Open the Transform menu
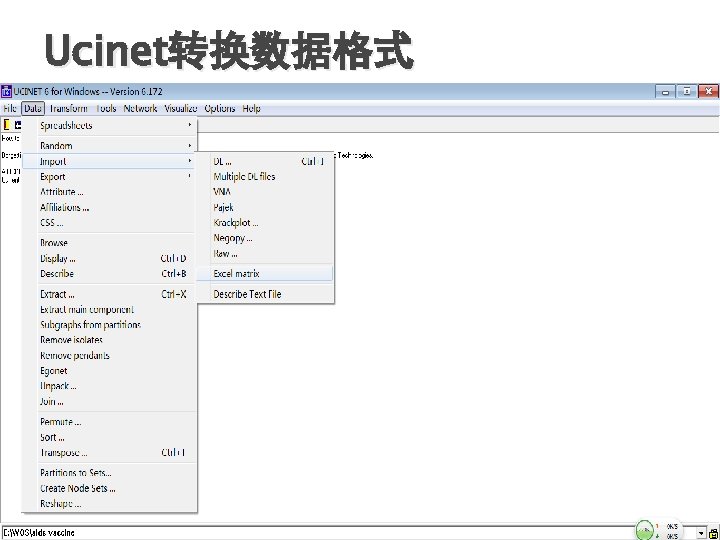The image size is (720, 540). coord(68,108)
